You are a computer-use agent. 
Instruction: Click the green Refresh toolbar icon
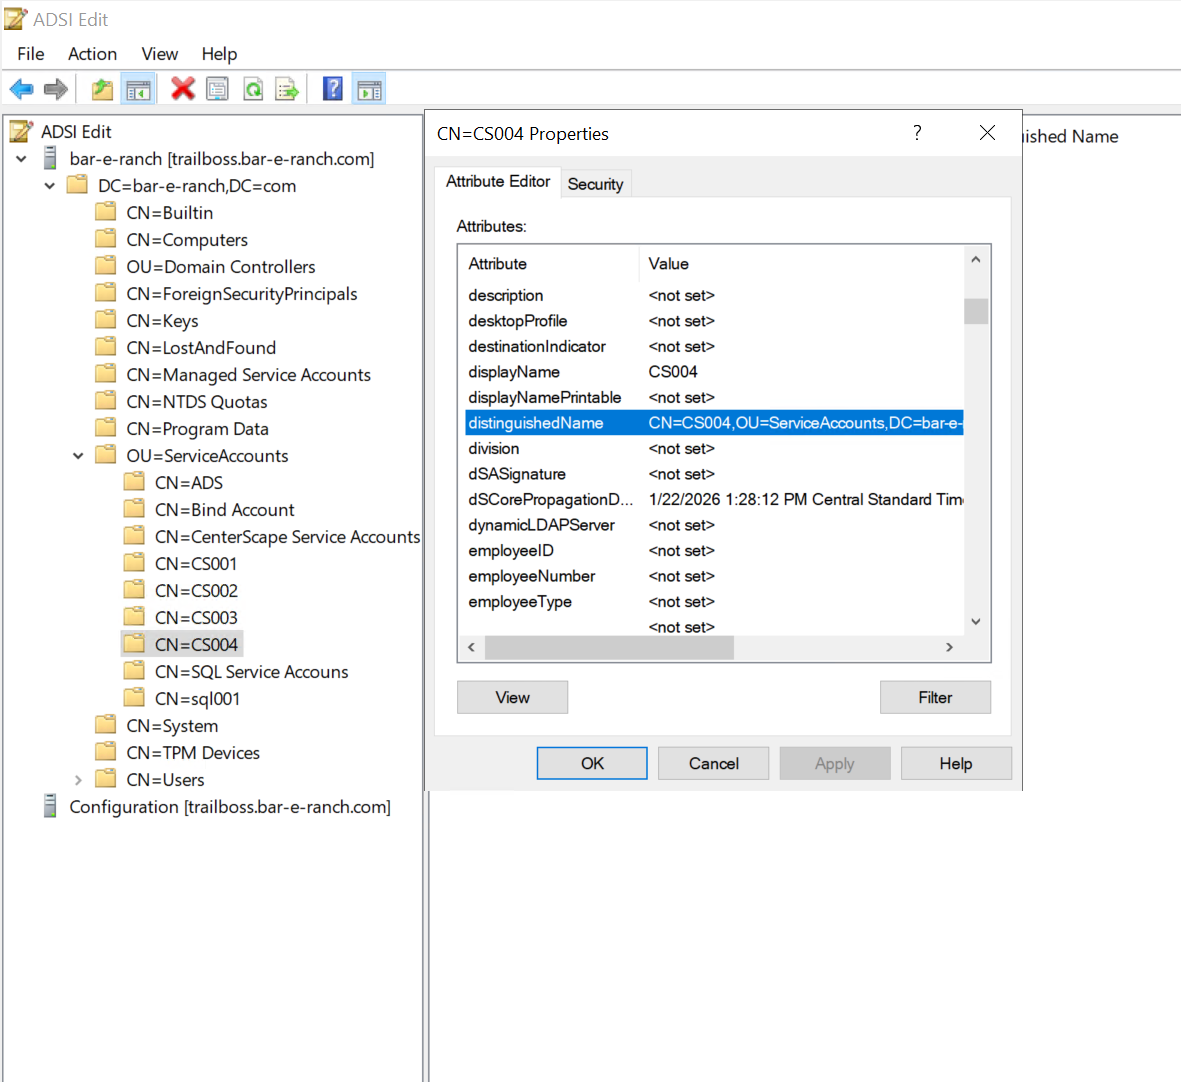tap(253, 89)
